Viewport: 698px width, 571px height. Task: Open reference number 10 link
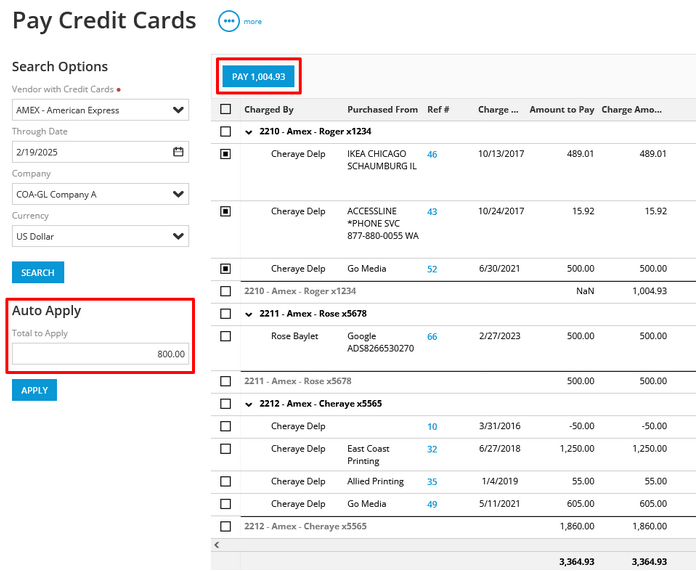pyautogui.click(x=432, y=427)
